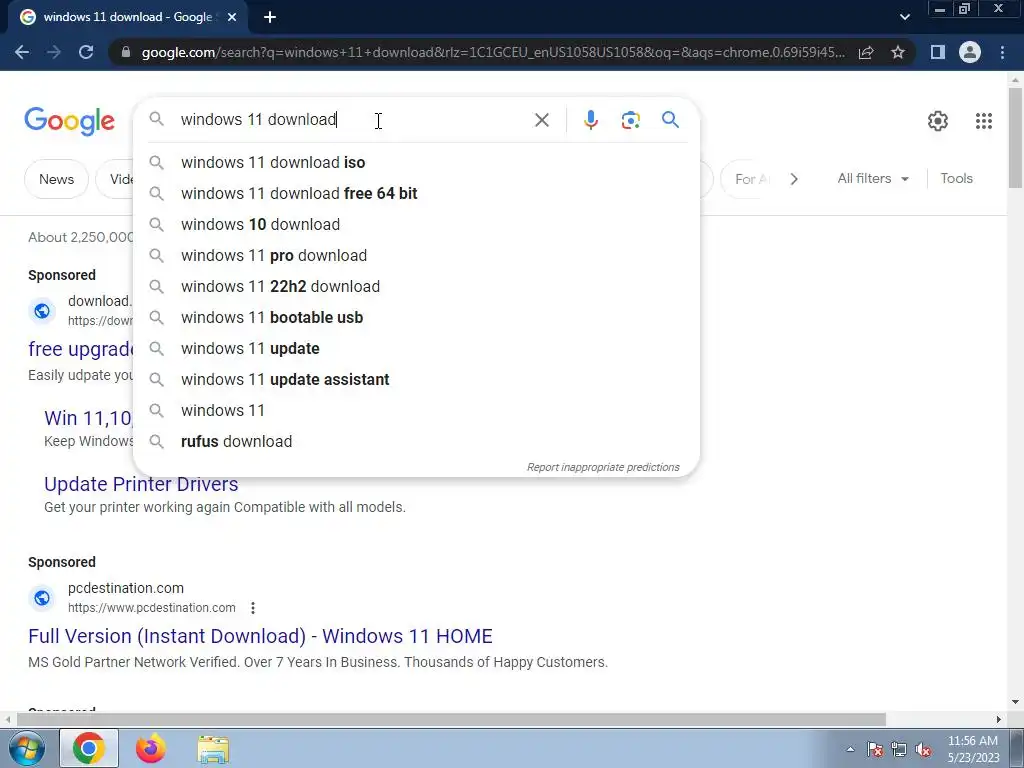Clear the search box with the X
This screenshot has height=768, width=1024.
[x=541, y=120]
